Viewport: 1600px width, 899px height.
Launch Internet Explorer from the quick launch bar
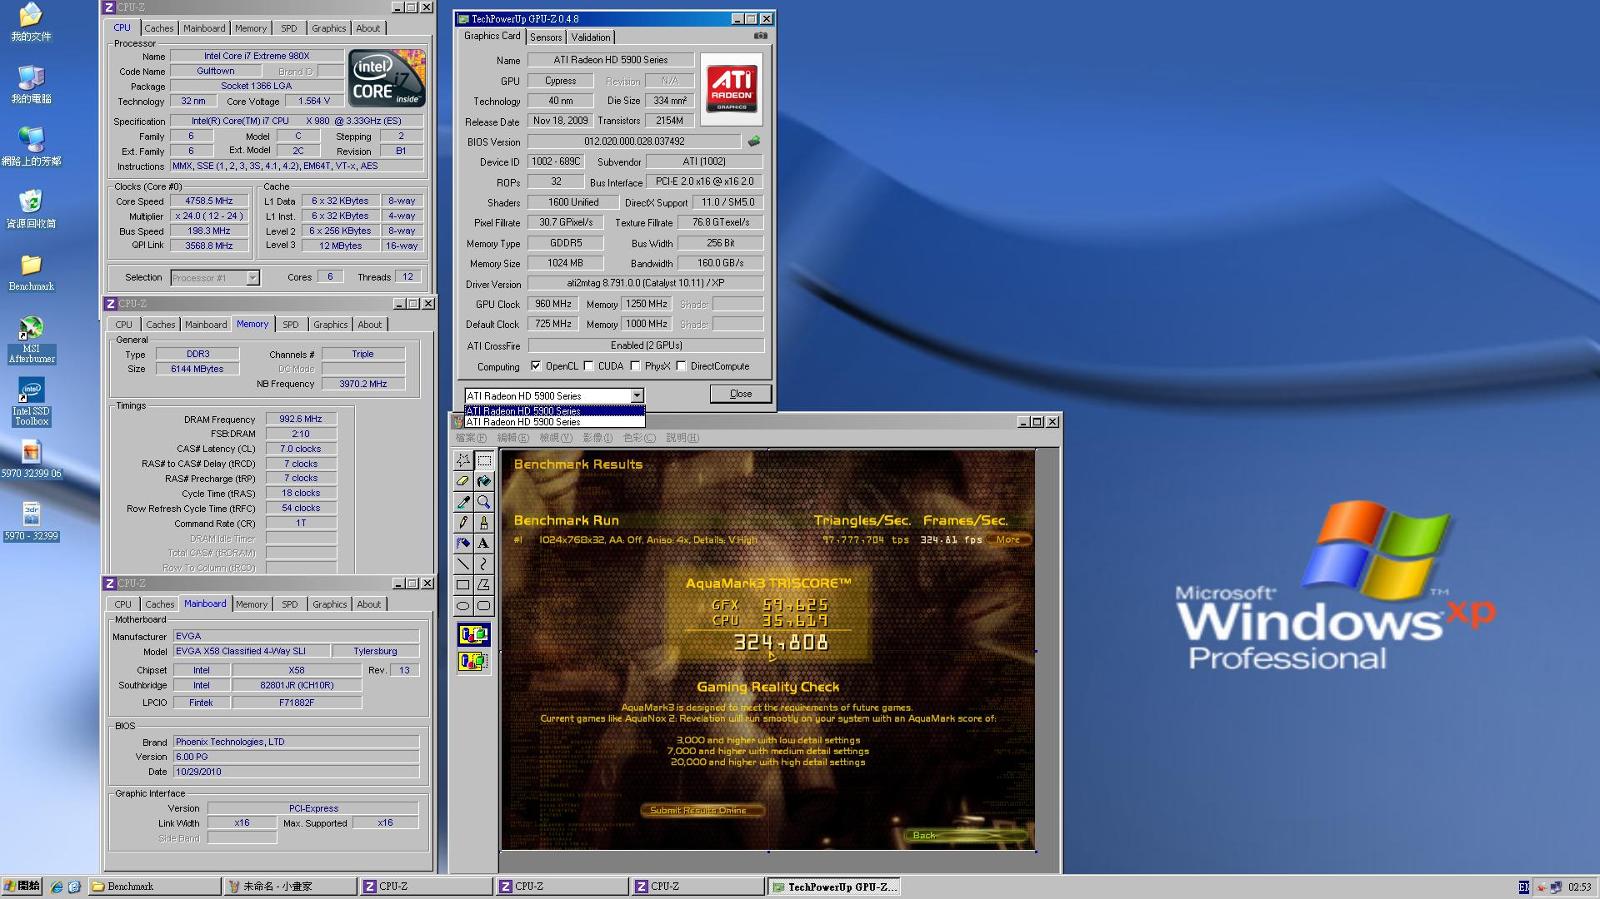click(x=57, y=887)
